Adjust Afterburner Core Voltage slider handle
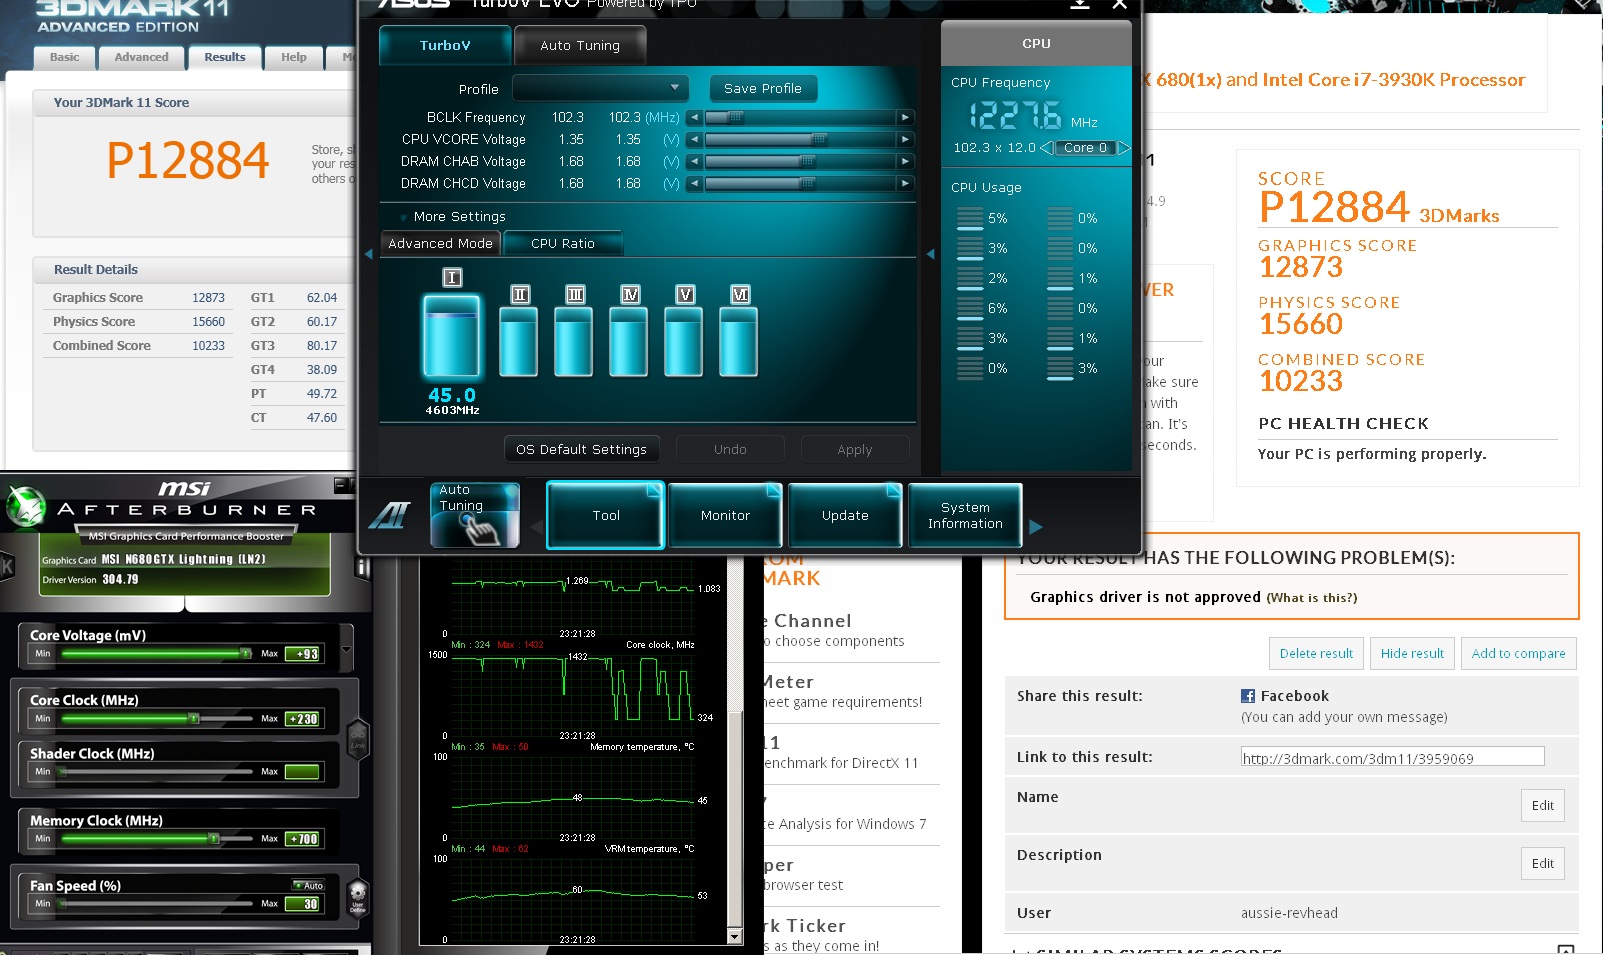1603x955 pixels. point(245,653)
